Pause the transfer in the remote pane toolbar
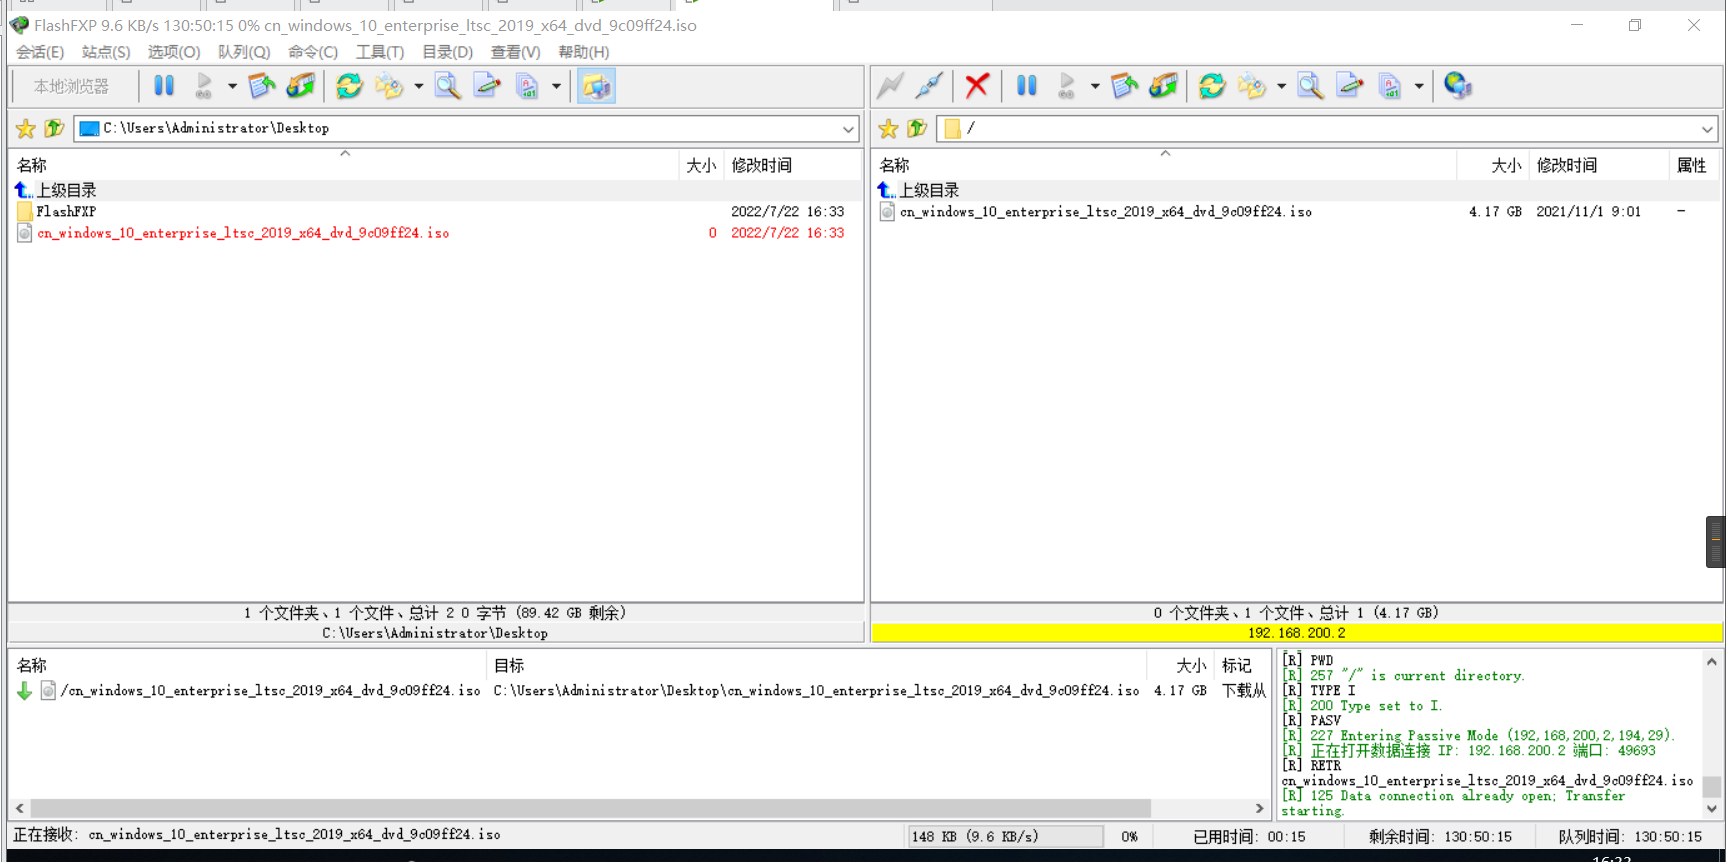The height and width of the screenshot is (862, 1726). coord(1026,86)
